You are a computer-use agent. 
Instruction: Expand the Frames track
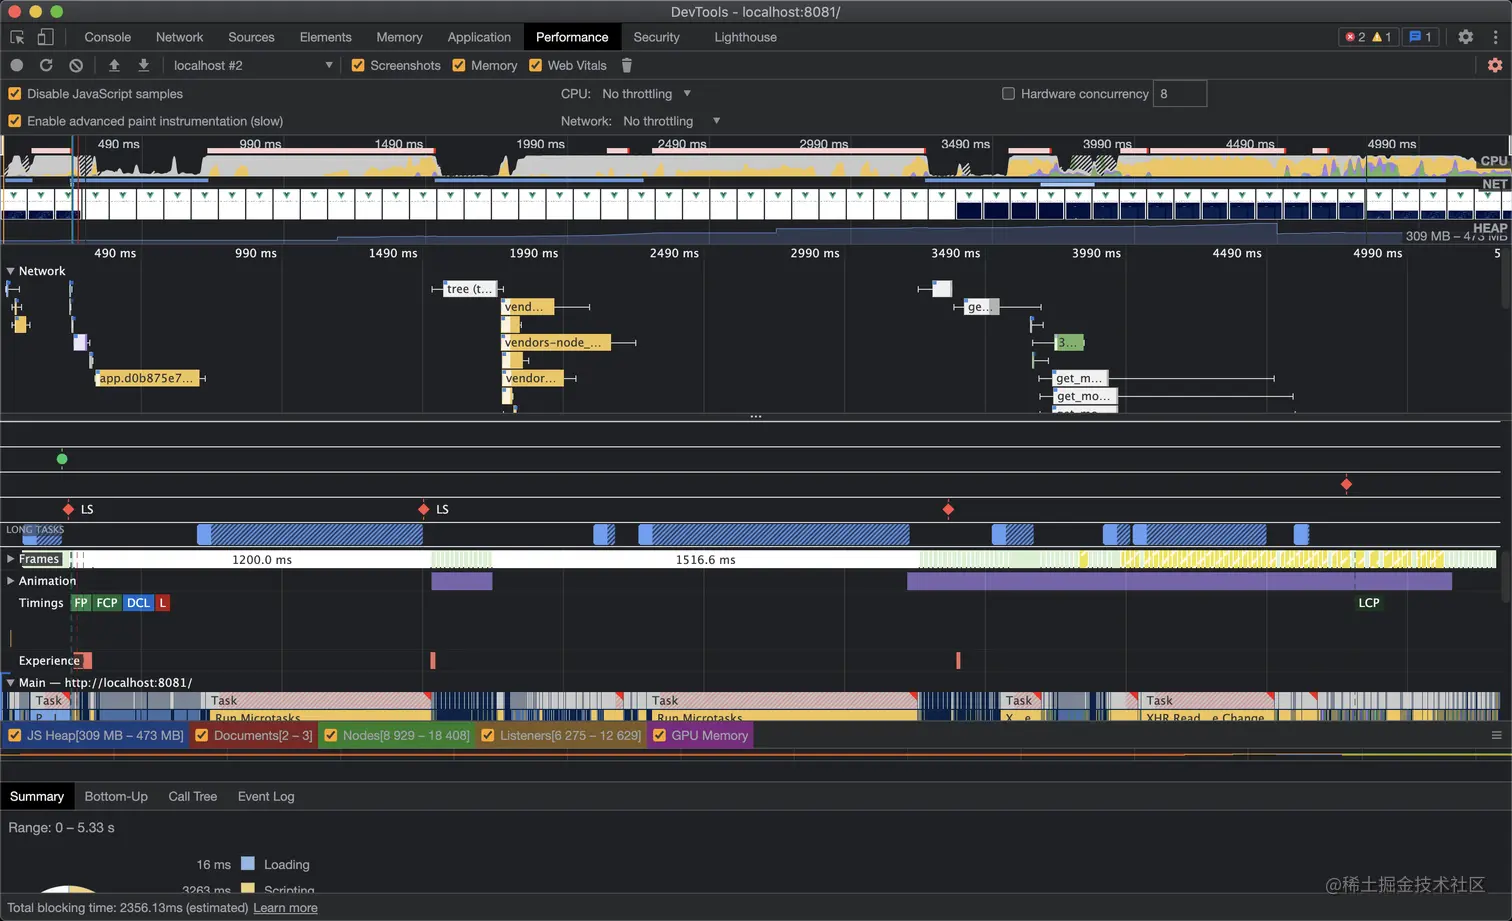[11, 559]
